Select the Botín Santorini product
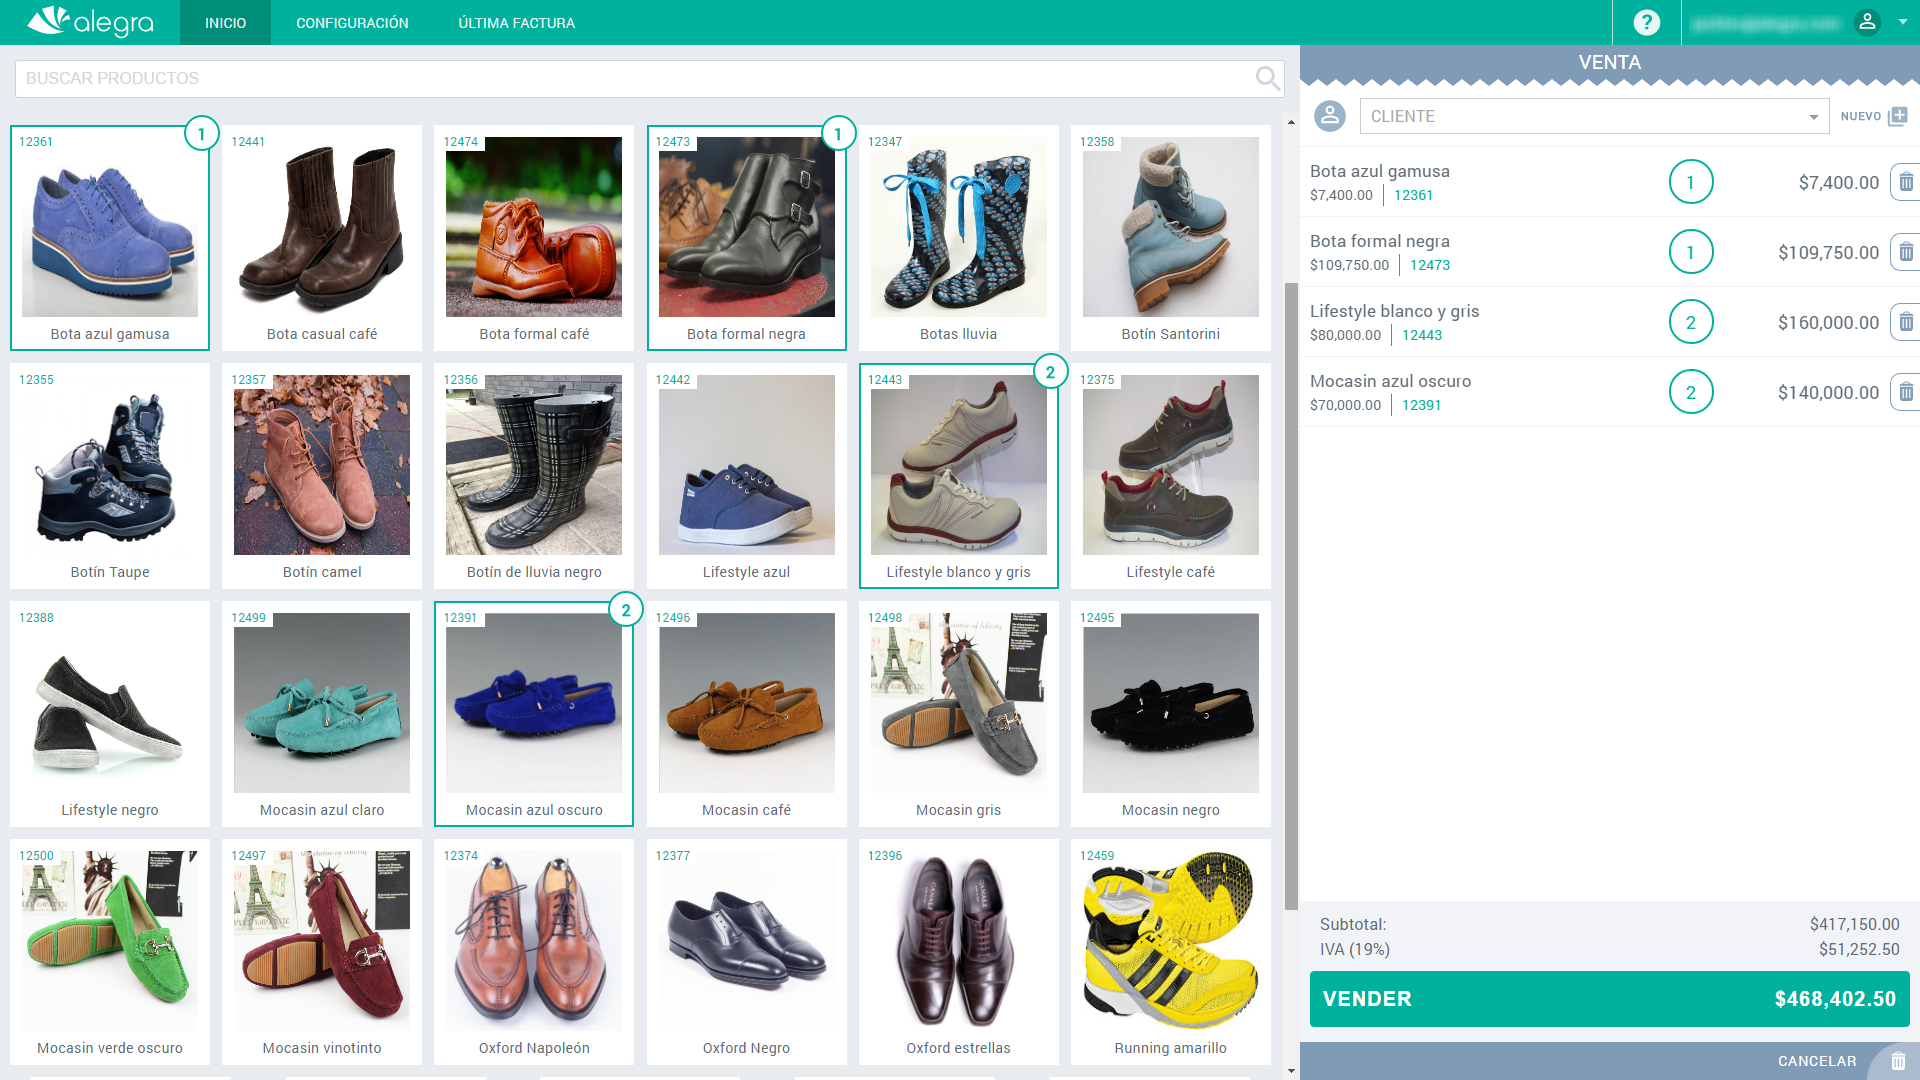This screenshot has width=1920, height=1080. (x=1170, y=238)
